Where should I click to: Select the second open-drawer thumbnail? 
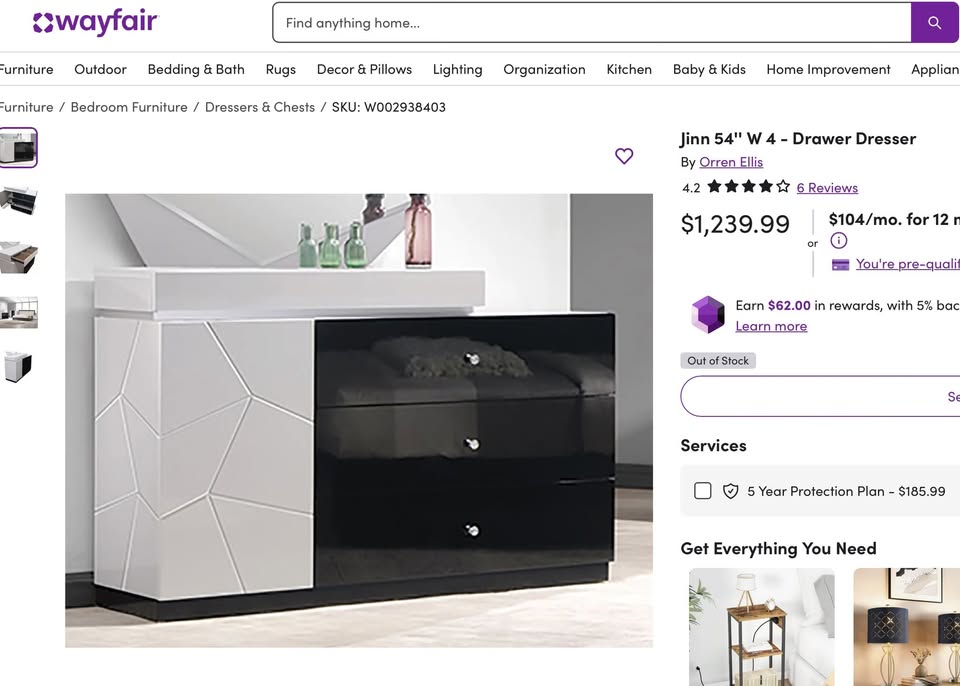pyautogui.click(x=18, y=257)
